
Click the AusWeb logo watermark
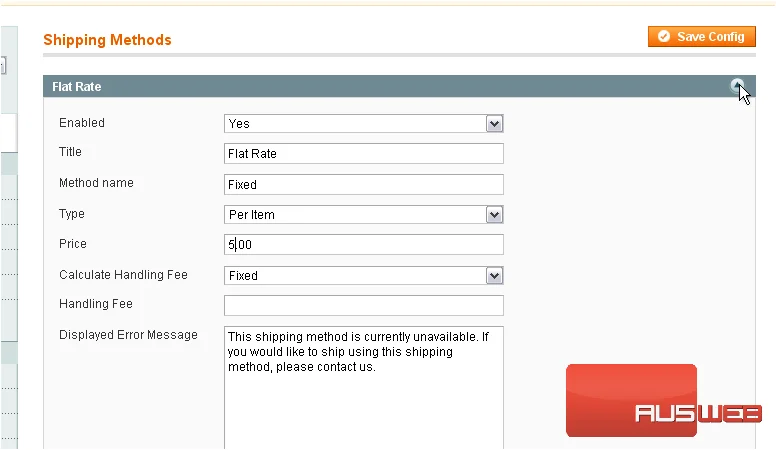[663, 401]
